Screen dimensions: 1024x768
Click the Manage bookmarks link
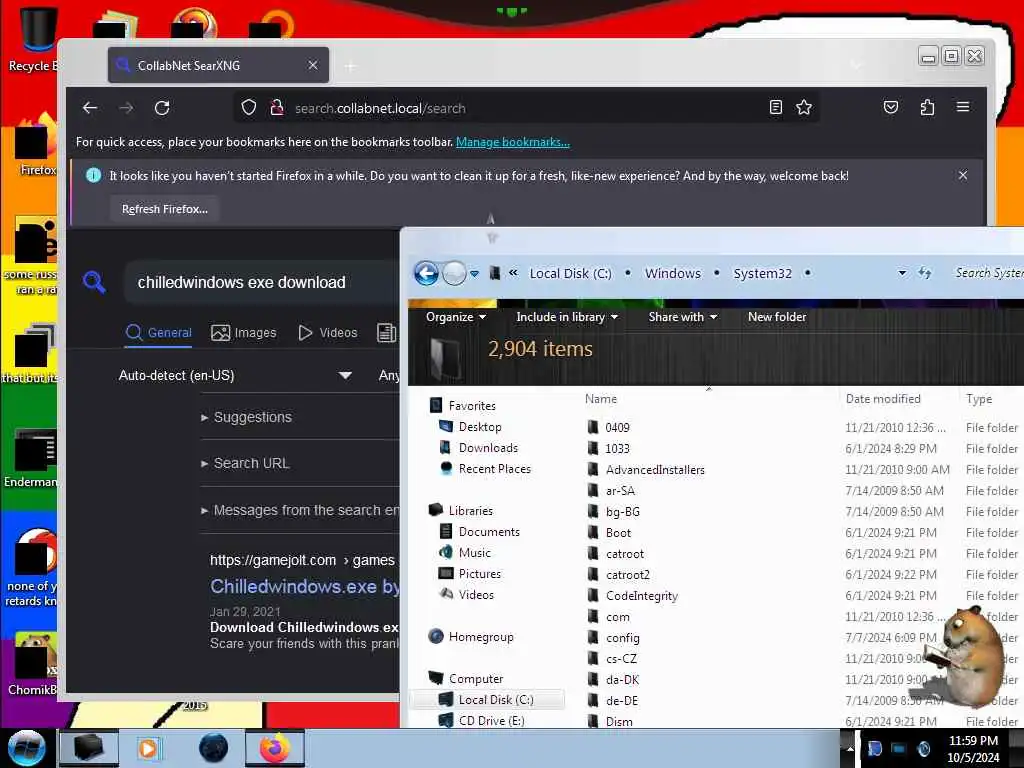513,142
